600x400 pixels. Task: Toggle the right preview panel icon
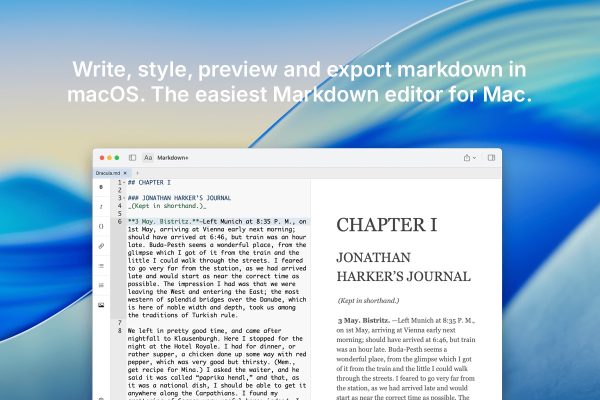click(x=491, y=158)
